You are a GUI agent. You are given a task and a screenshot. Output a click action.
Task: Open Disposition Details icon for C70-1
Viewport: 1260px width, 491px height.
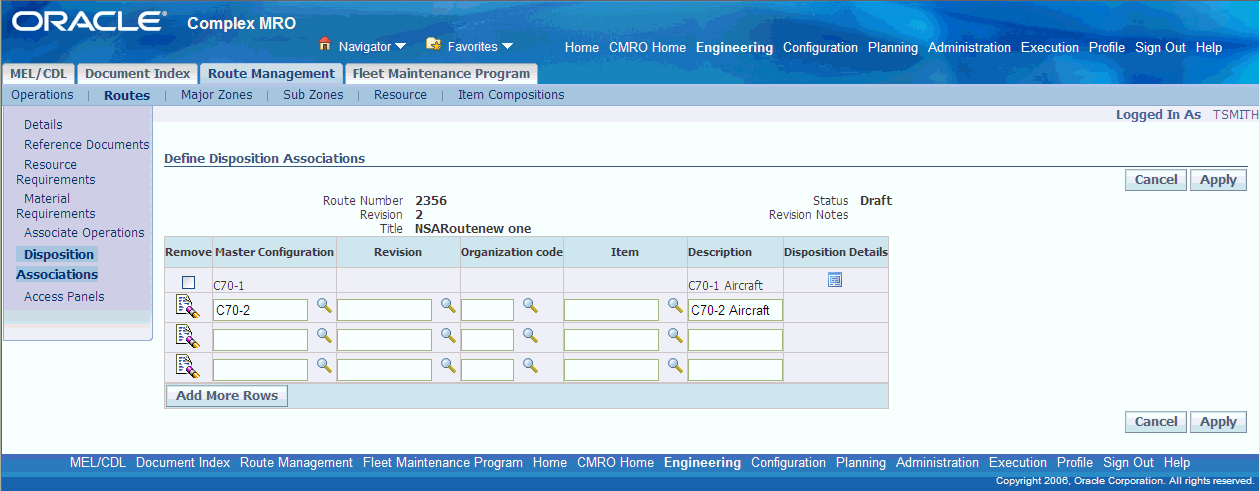click(835, 280)
